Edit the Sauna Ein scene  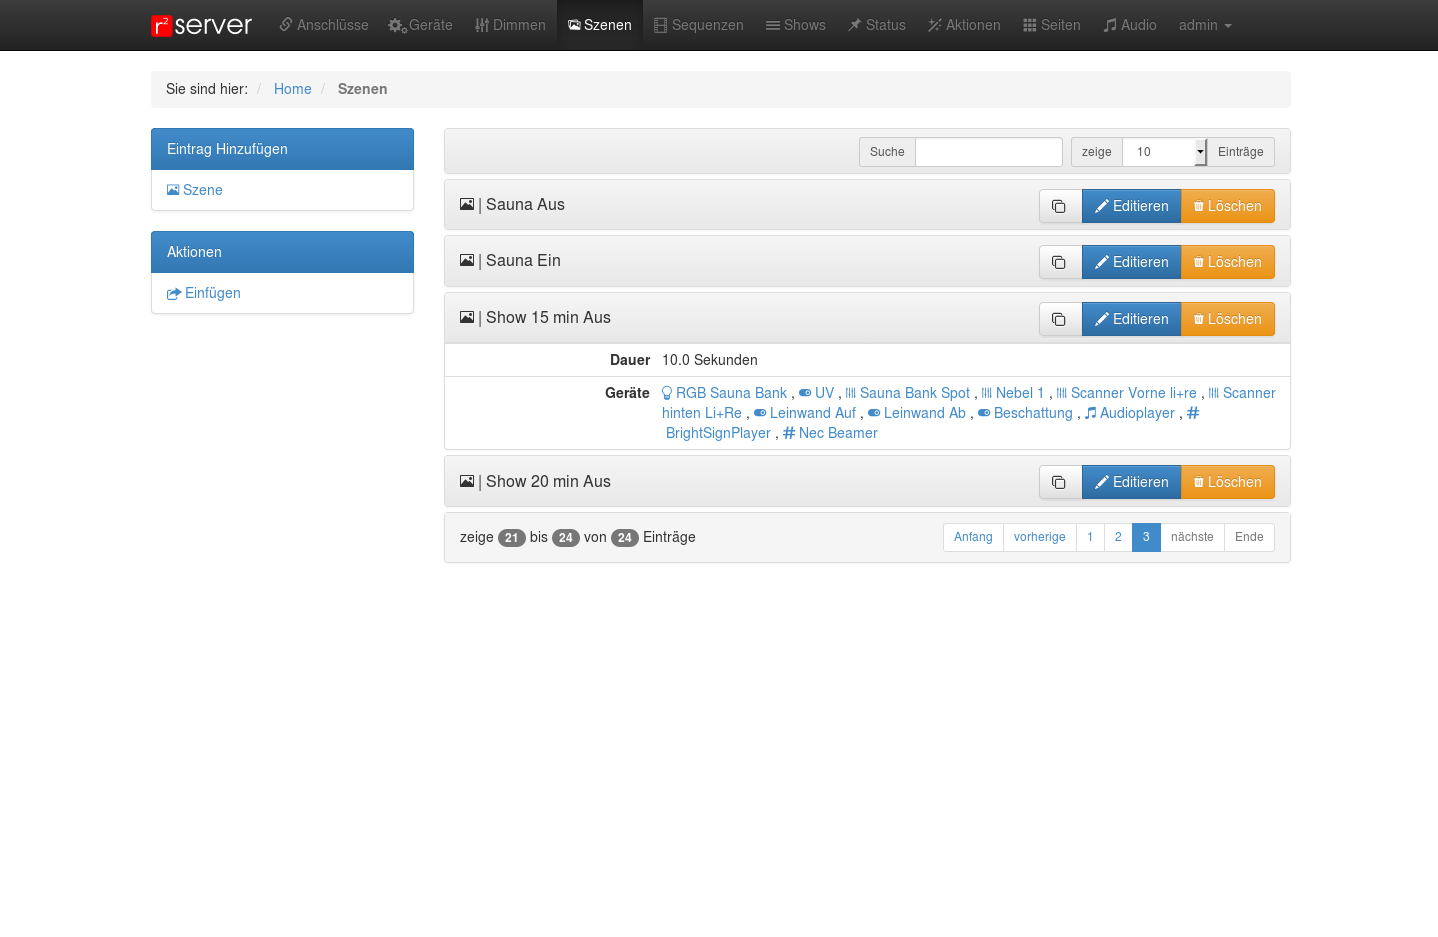(x=1131, y=262)
